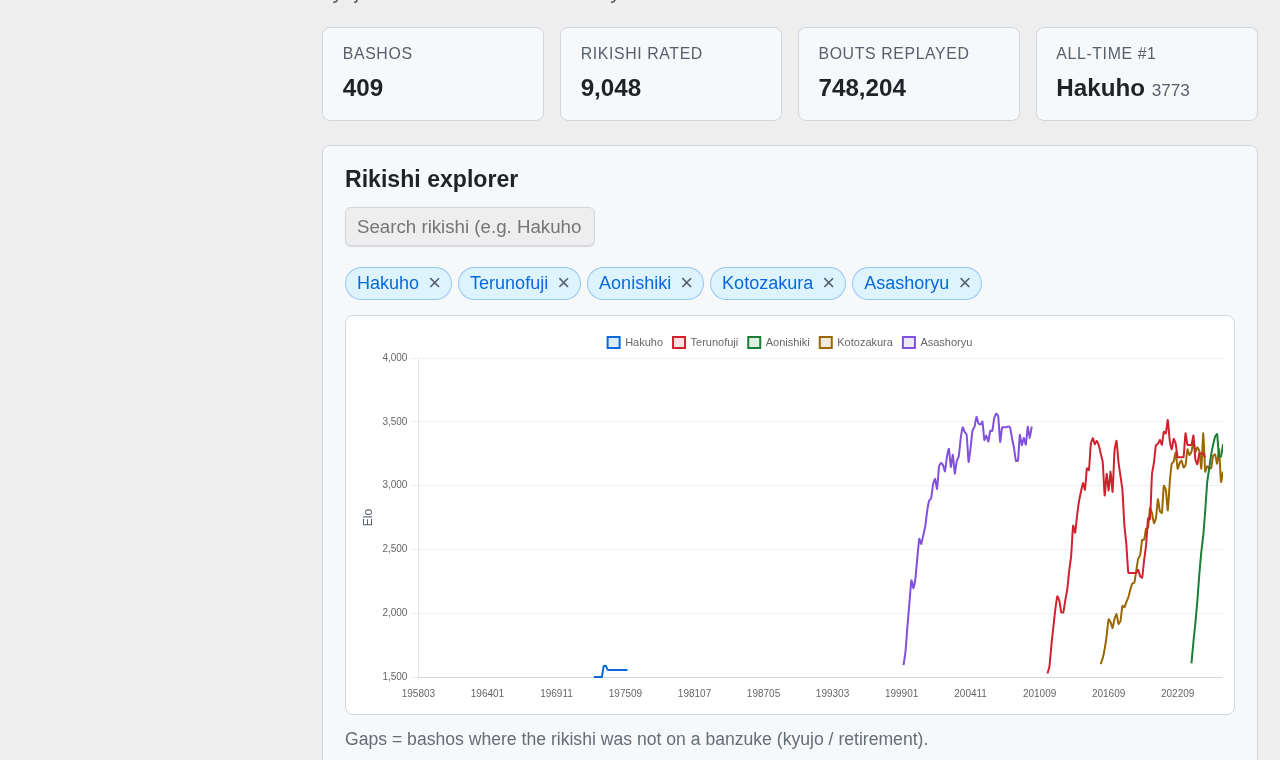
Task: Toggle Hakuho series via blue legend box
Action: (614, 342)
